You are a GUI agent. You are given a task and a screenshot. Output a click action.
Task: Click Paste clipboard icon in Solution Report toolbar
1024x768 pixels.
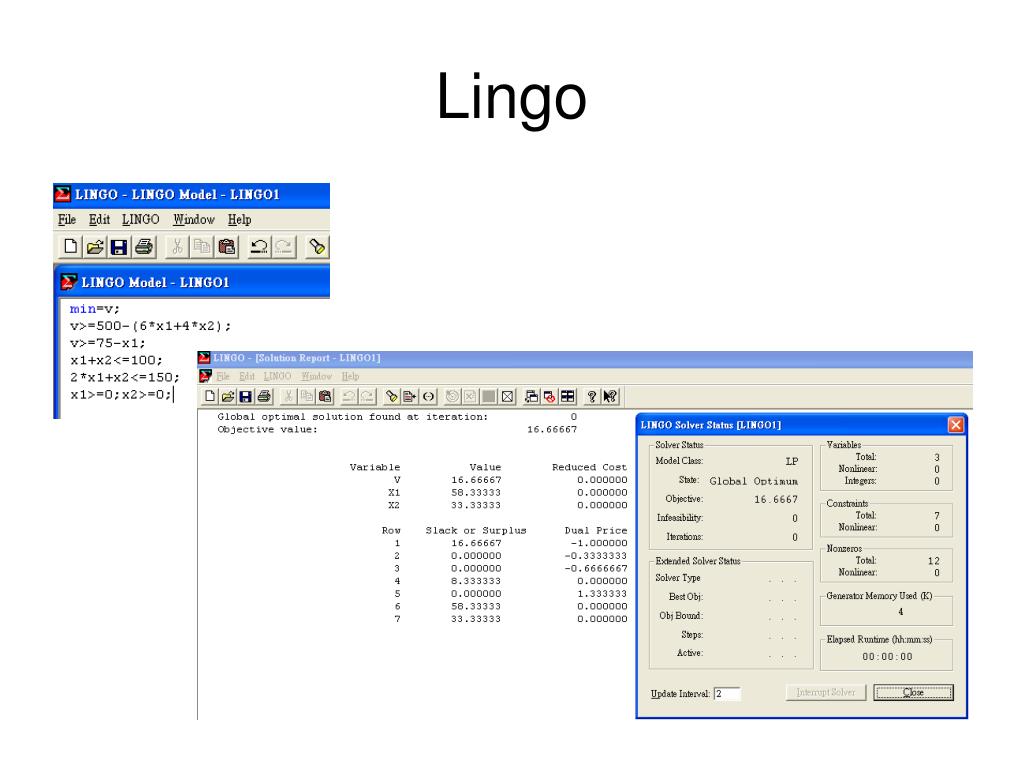(325, 396)
